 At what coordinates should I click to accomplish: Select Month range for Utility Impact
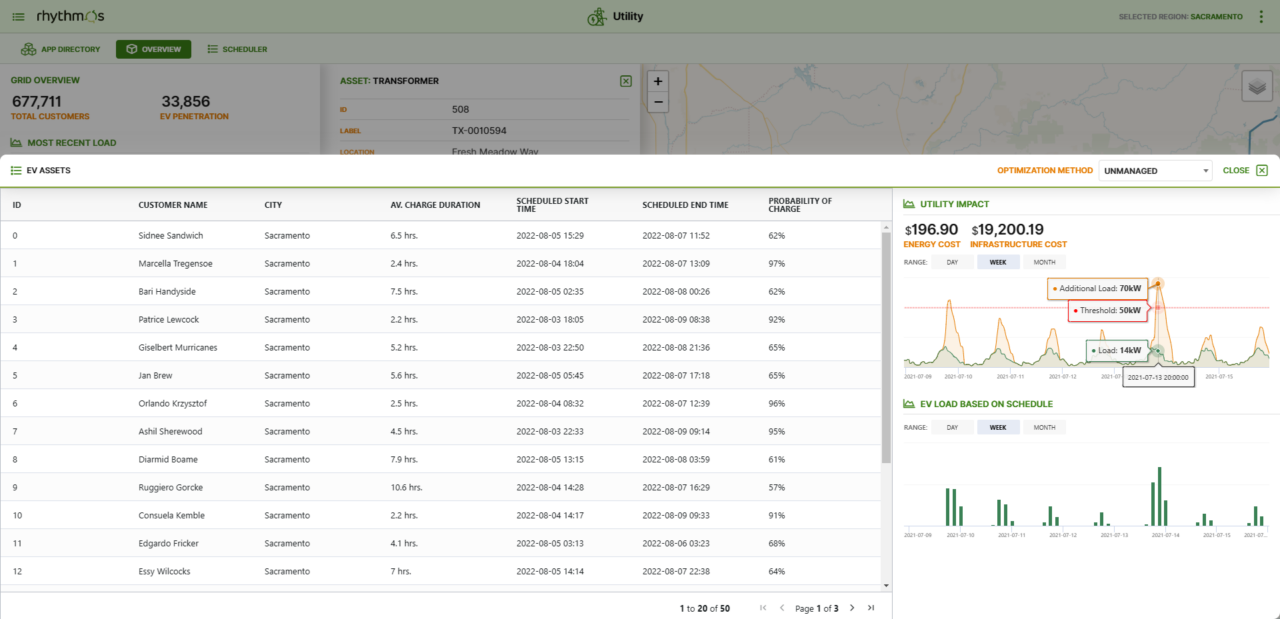[1044, 262]
